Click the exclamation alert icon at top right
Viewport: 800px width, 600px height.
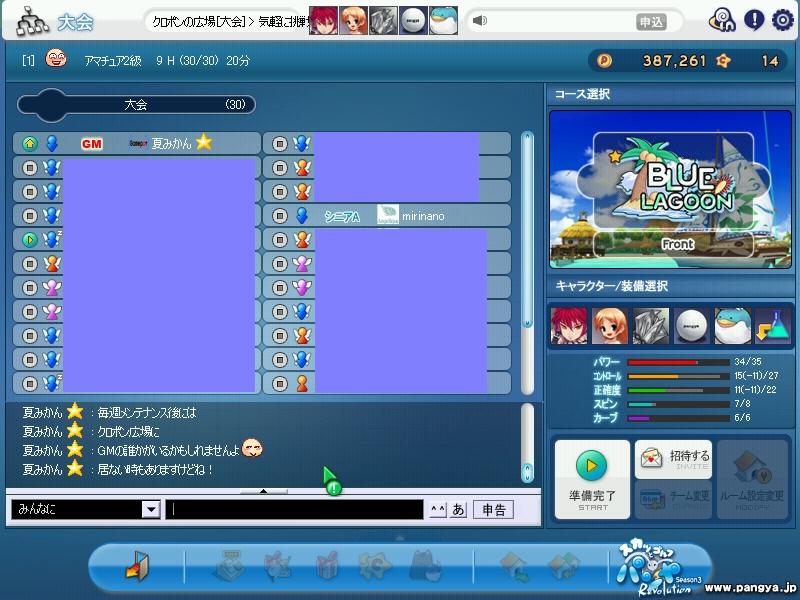tap(754, 19)
